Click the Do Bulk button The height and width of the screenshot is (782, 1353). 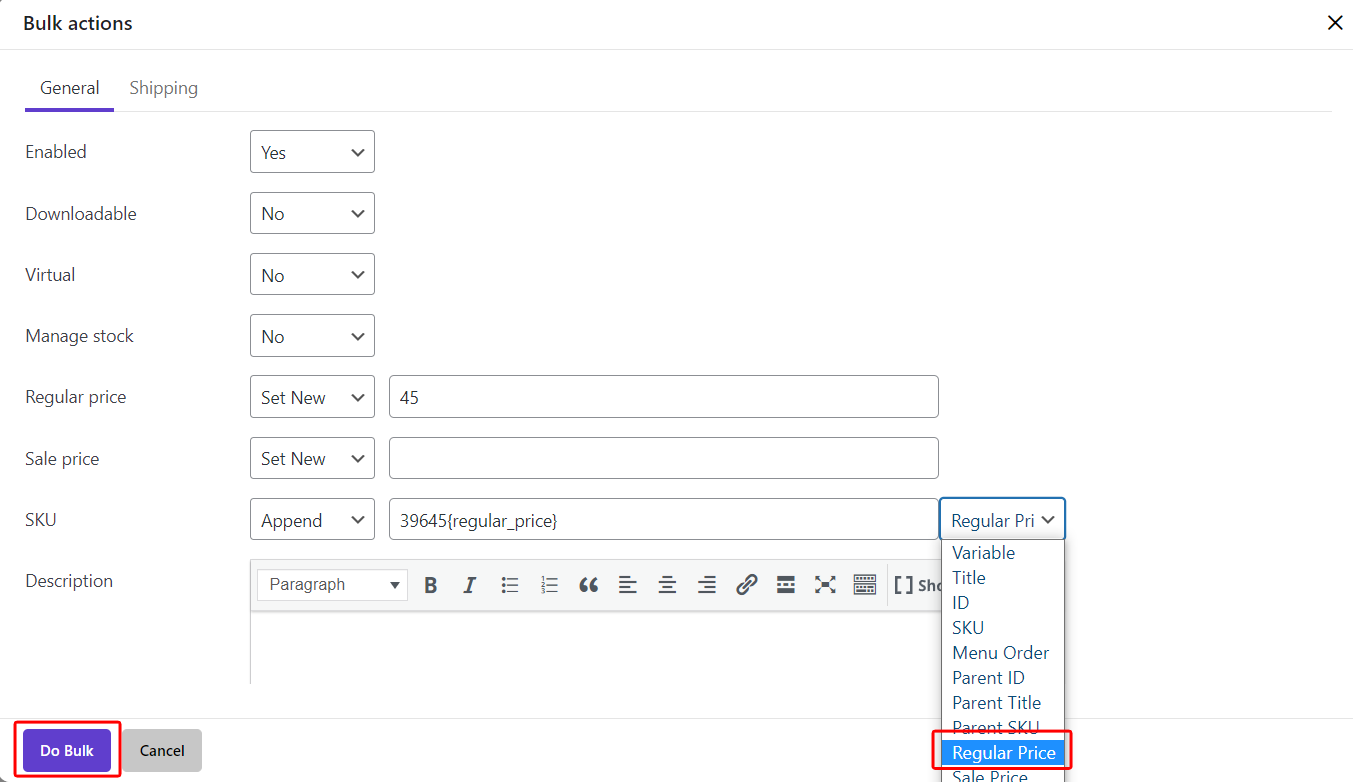coord(67,751)
